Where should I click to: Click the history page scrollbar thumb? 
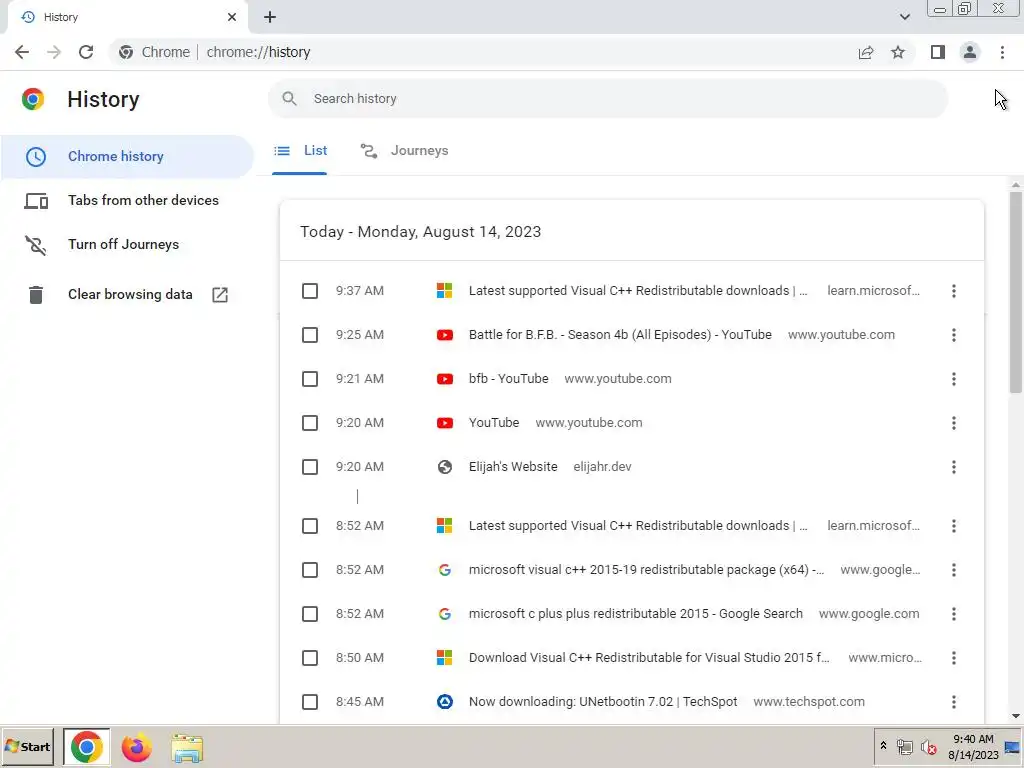(1016, 292)
